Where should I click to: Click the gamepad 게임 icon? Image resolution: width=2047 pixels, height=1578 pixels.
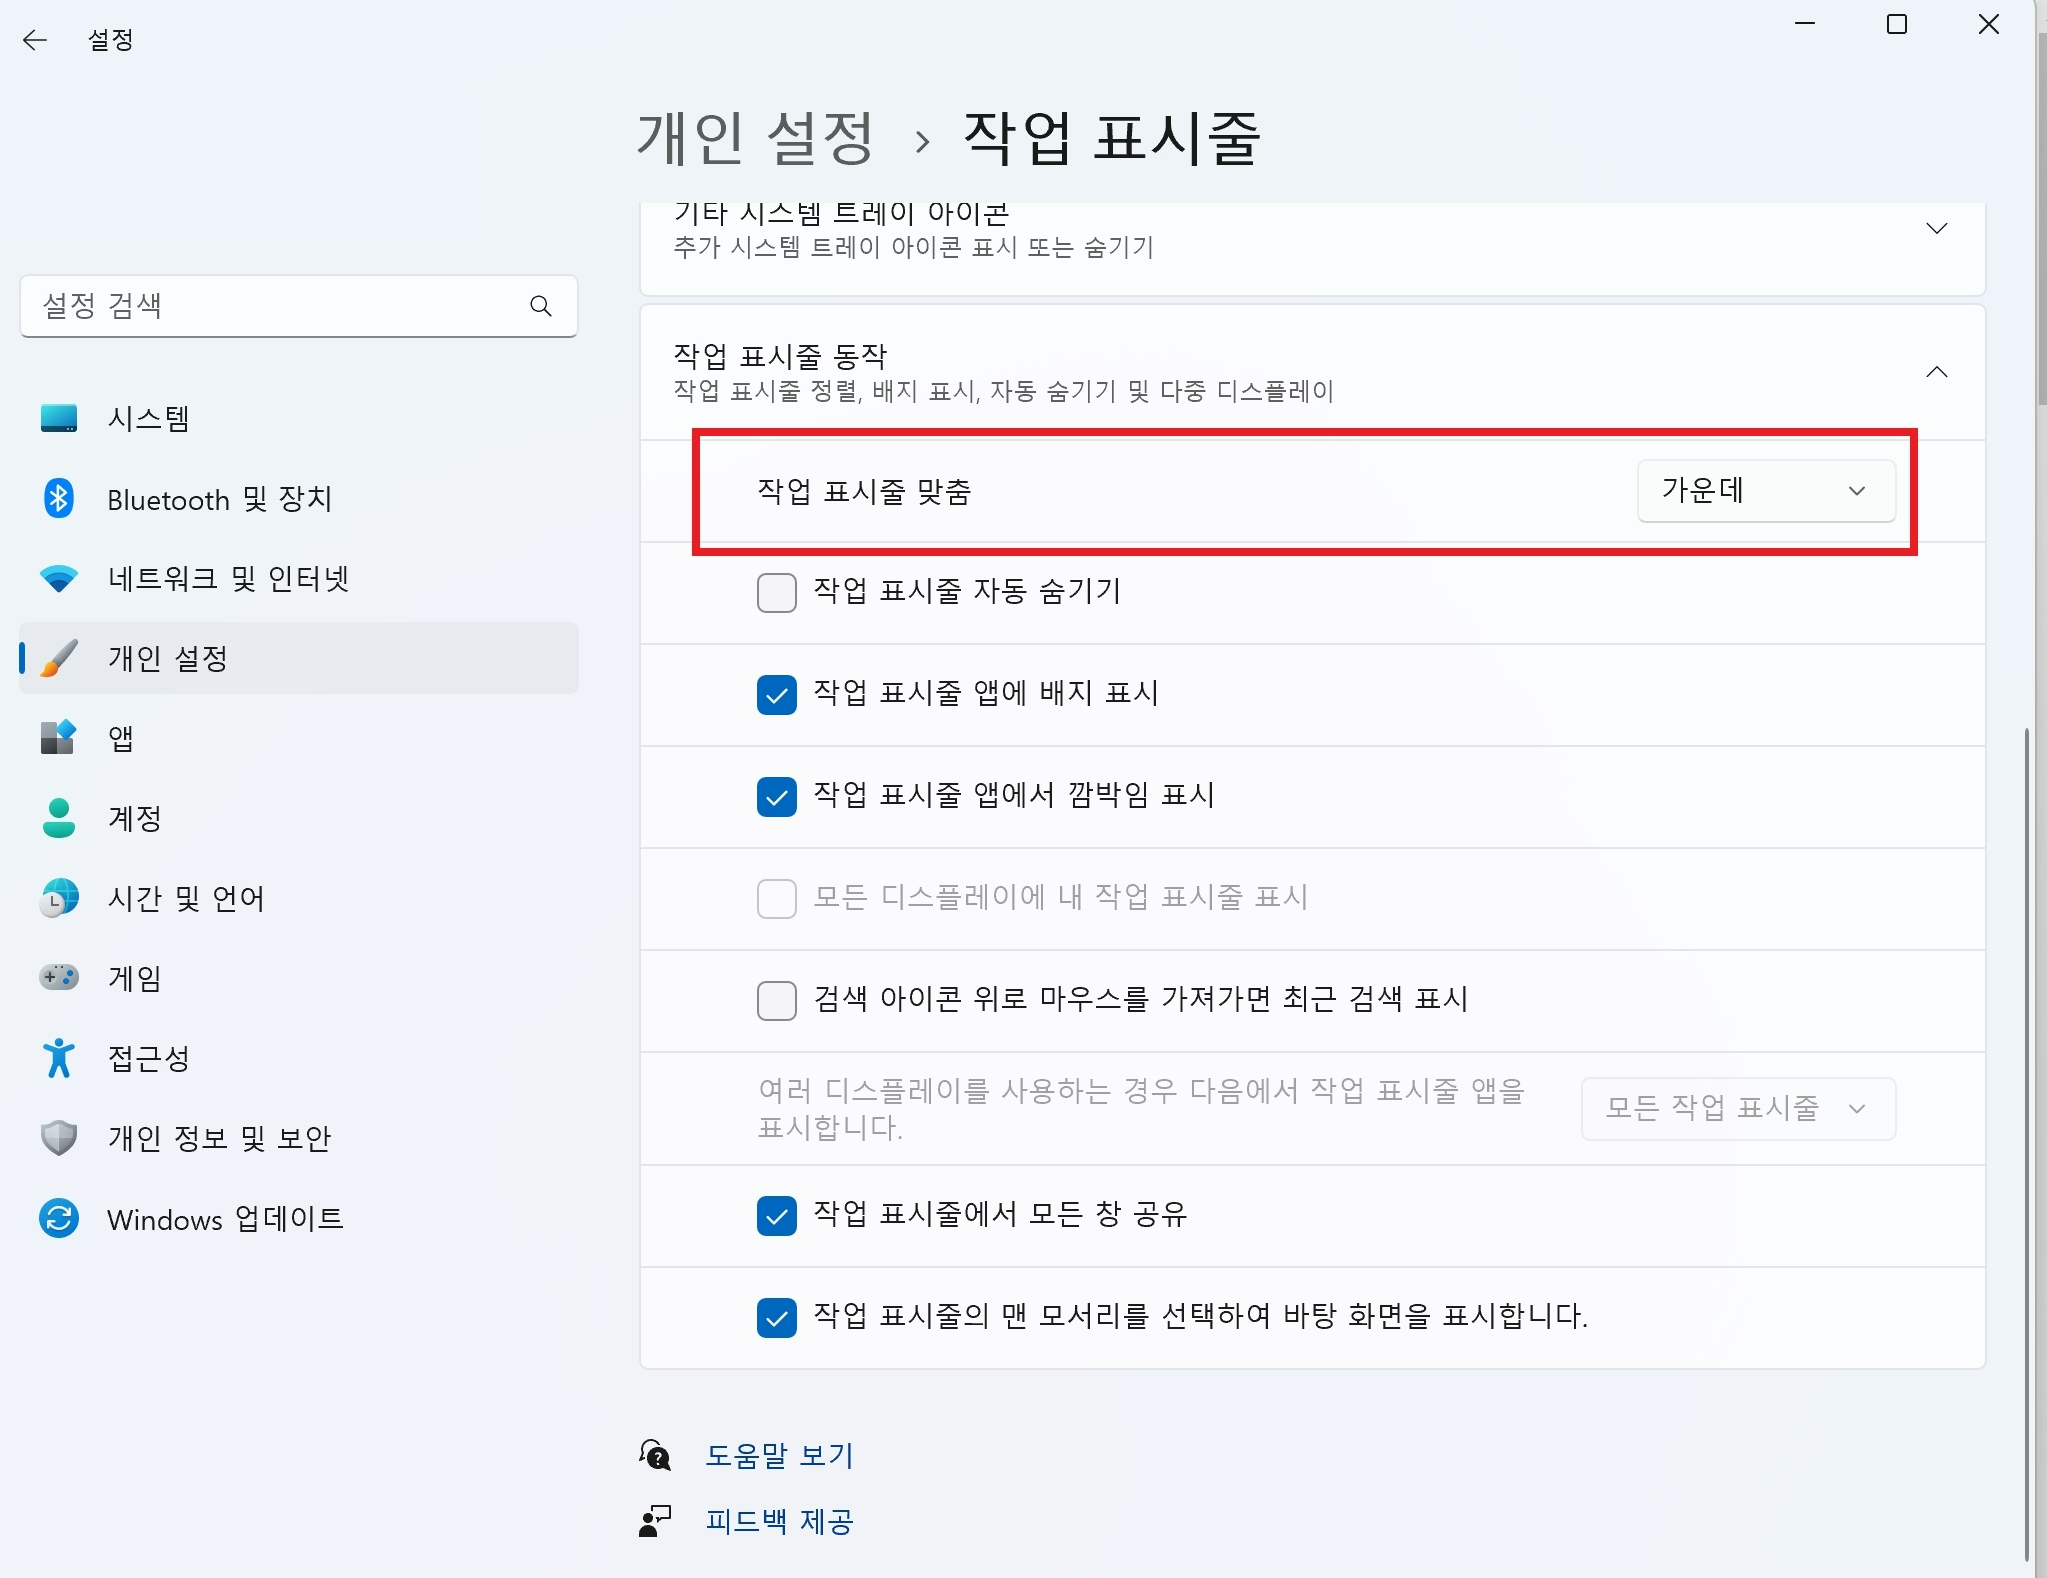click(59, 977)
